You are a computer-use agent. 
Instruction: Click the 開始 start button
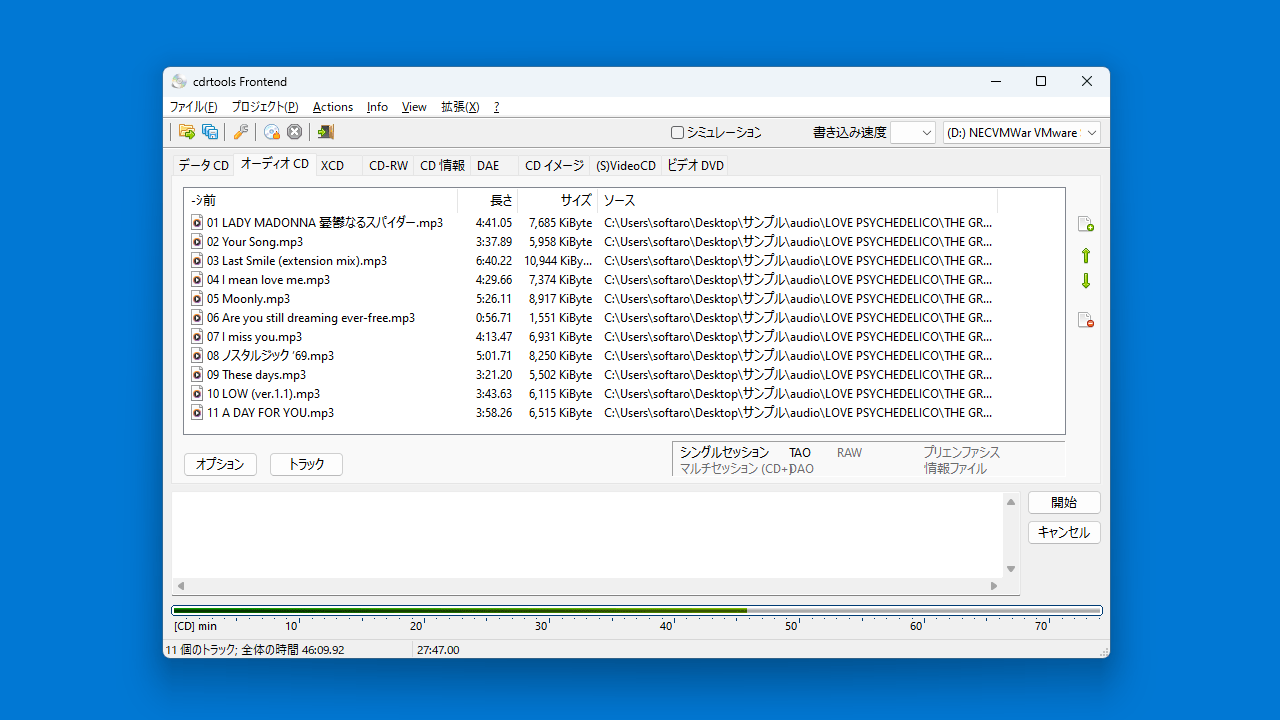pos(1064,503)
